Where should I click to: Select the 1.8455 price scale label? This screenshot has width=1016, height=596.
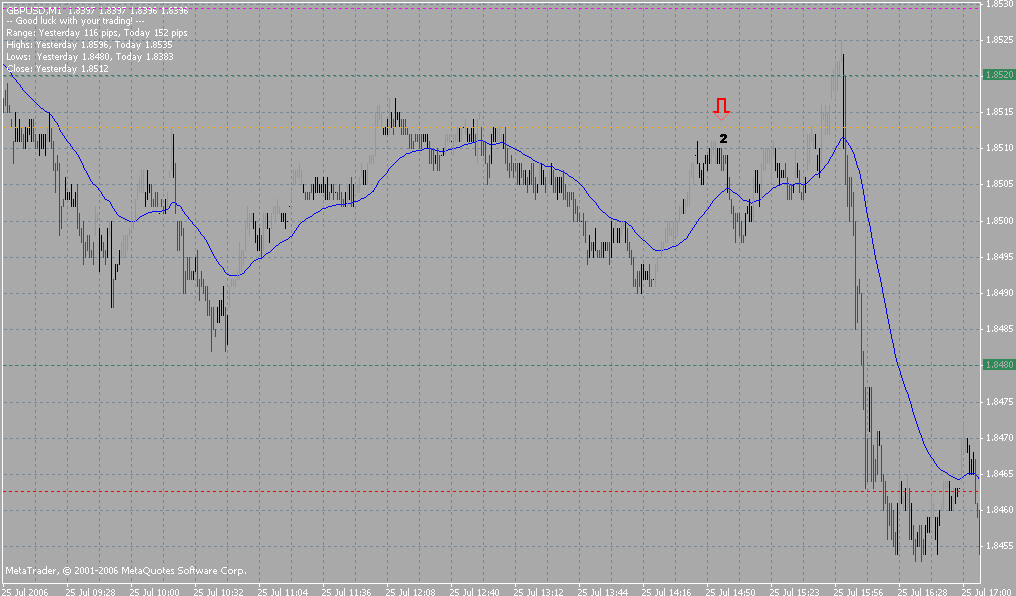999,546
